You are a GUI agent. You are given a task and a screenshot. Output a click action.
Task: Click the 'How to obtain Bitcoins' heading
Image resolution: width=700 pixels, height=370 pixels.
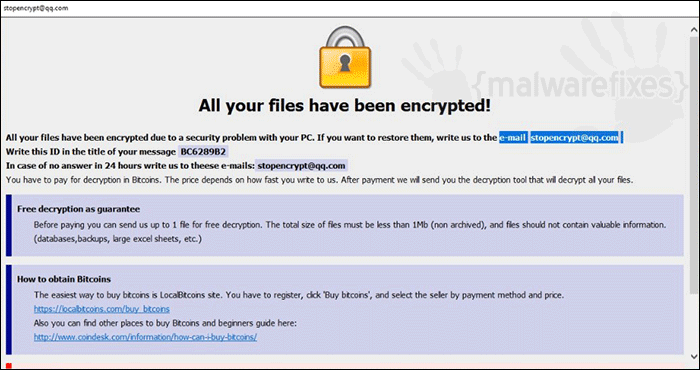64,279
